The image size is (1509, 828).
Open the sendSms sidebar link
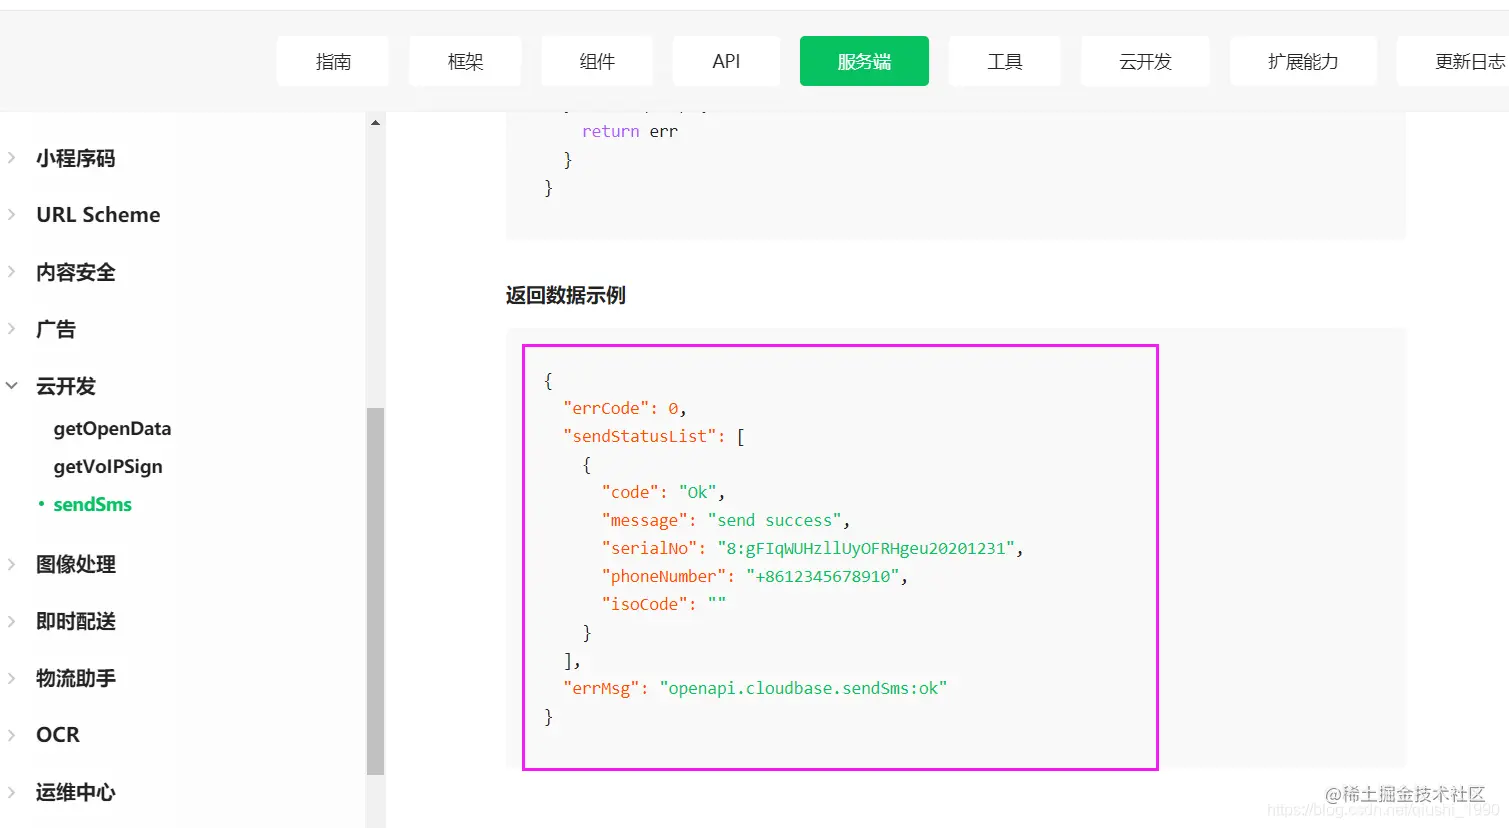(92, 505)
